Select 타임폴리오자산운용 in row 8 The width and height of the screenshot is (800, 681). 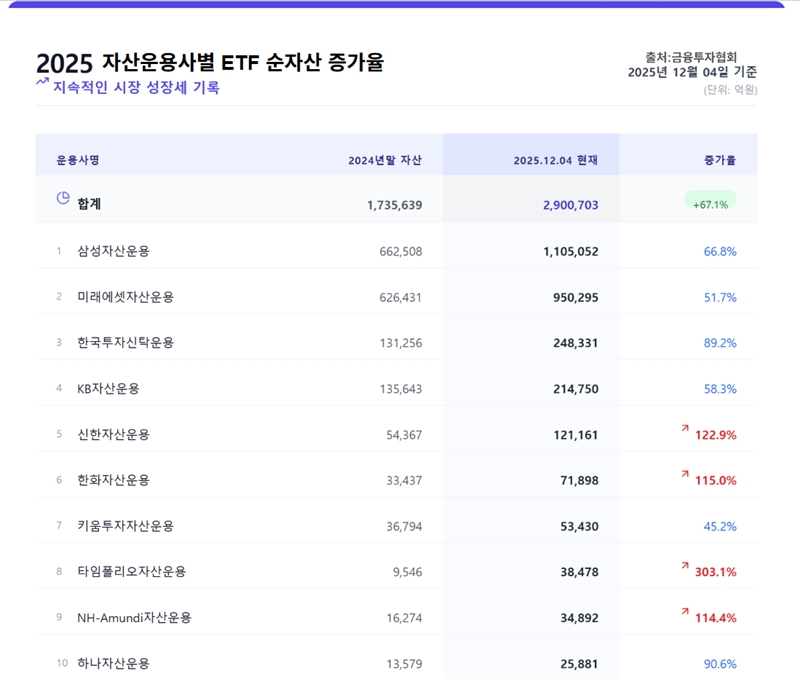pos(131,571)
